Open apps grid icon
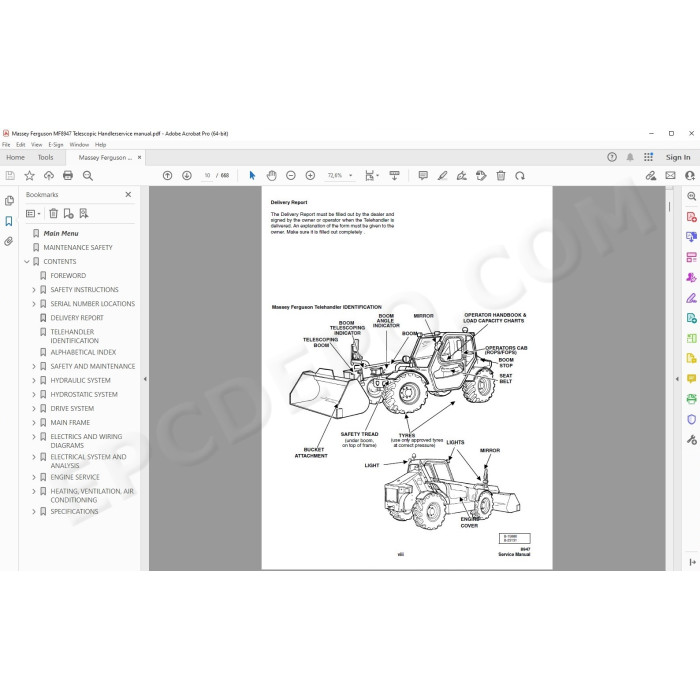Image resolution: width=700 pixels, height=700 pixels. (x=648, y=157)
